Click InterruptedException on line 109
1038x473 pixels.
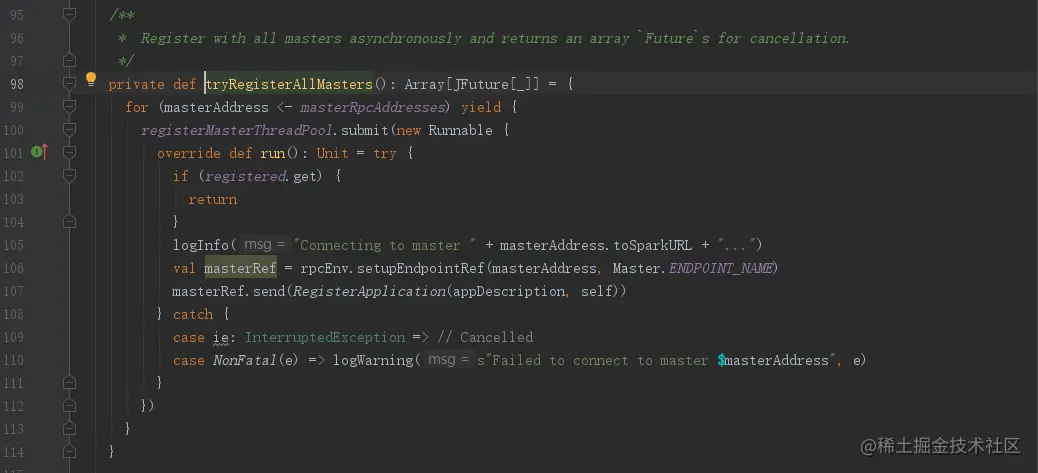click(325, 337)
